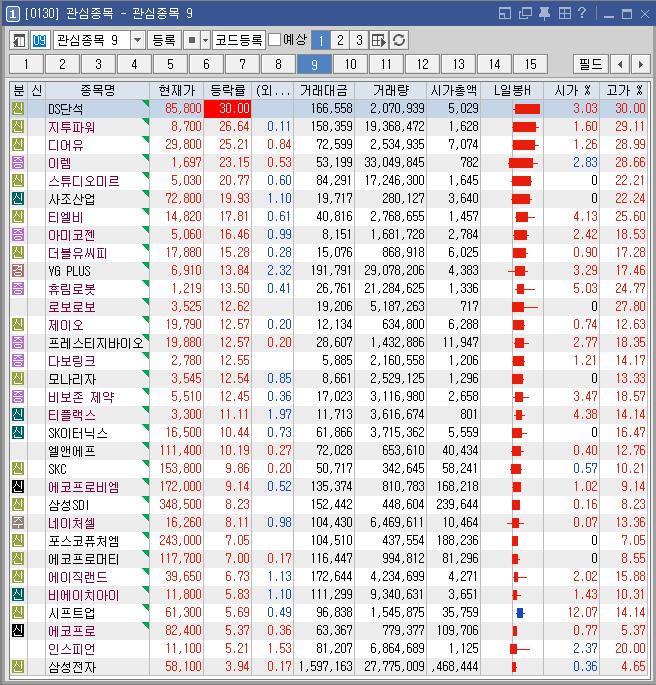Click the teal 신 badge on SK이터닉스 row
Screen dimensions: 656x685
pyautogui.click(x=18, y=432)
